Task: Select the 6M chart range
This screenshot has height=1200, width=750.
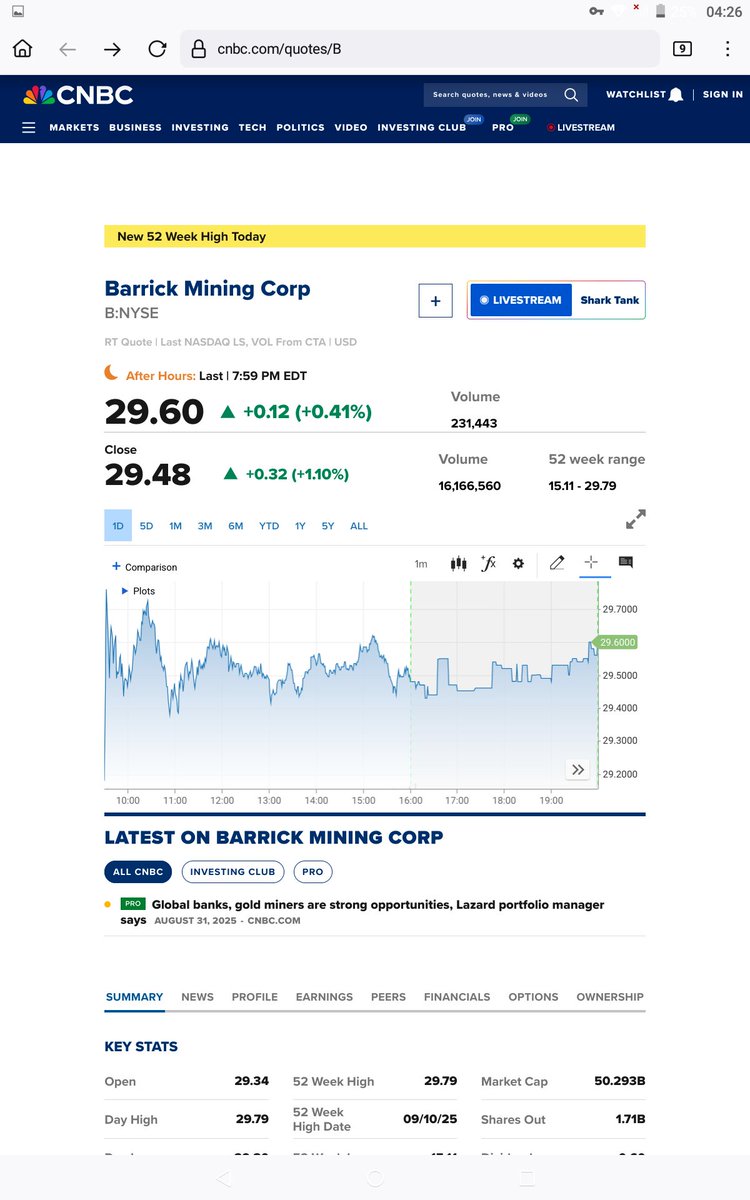Action: click(x=236, y=526)
